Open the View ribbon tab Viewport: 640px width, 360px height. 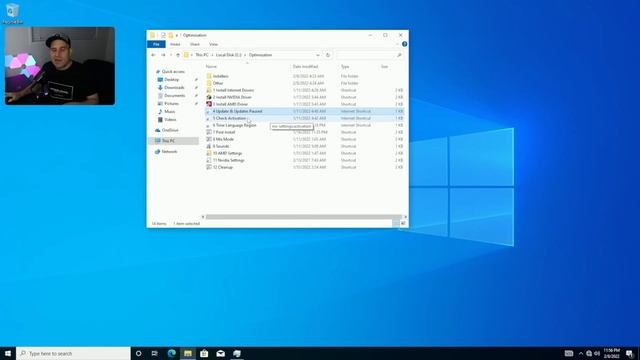tap(213, 44)
